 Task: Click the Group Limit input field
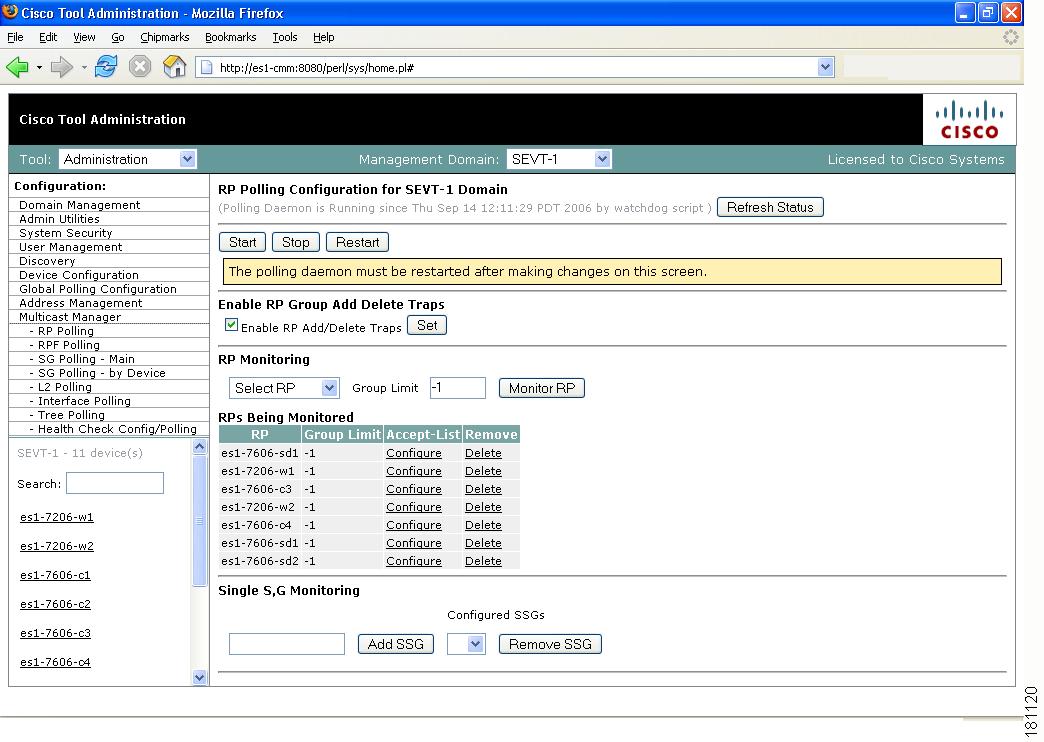[x=457, y=388]
